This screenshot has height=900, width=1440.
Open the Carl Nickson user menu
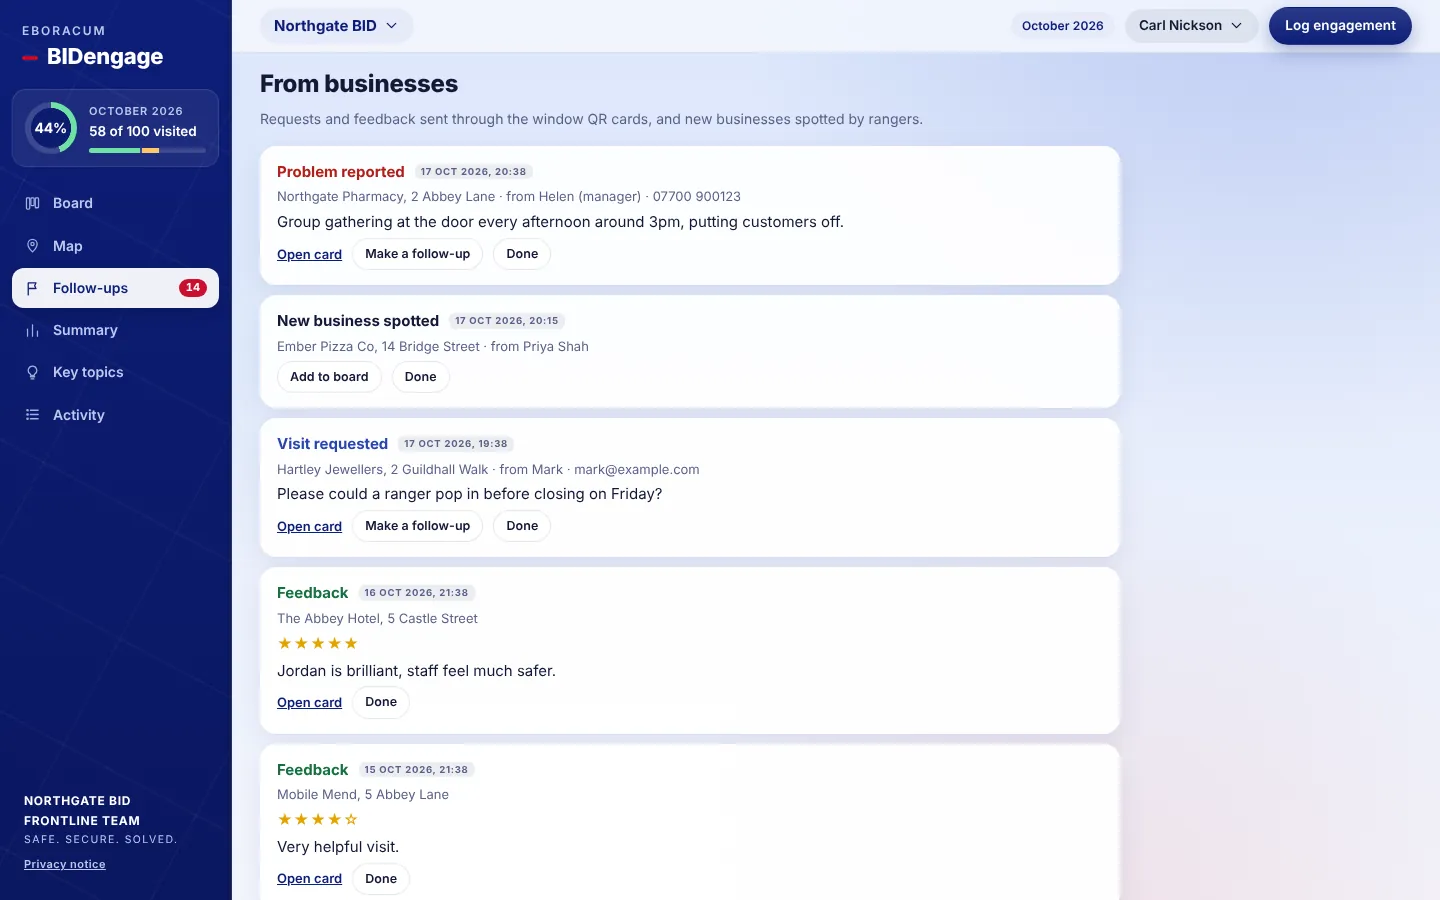point(1191,26)
